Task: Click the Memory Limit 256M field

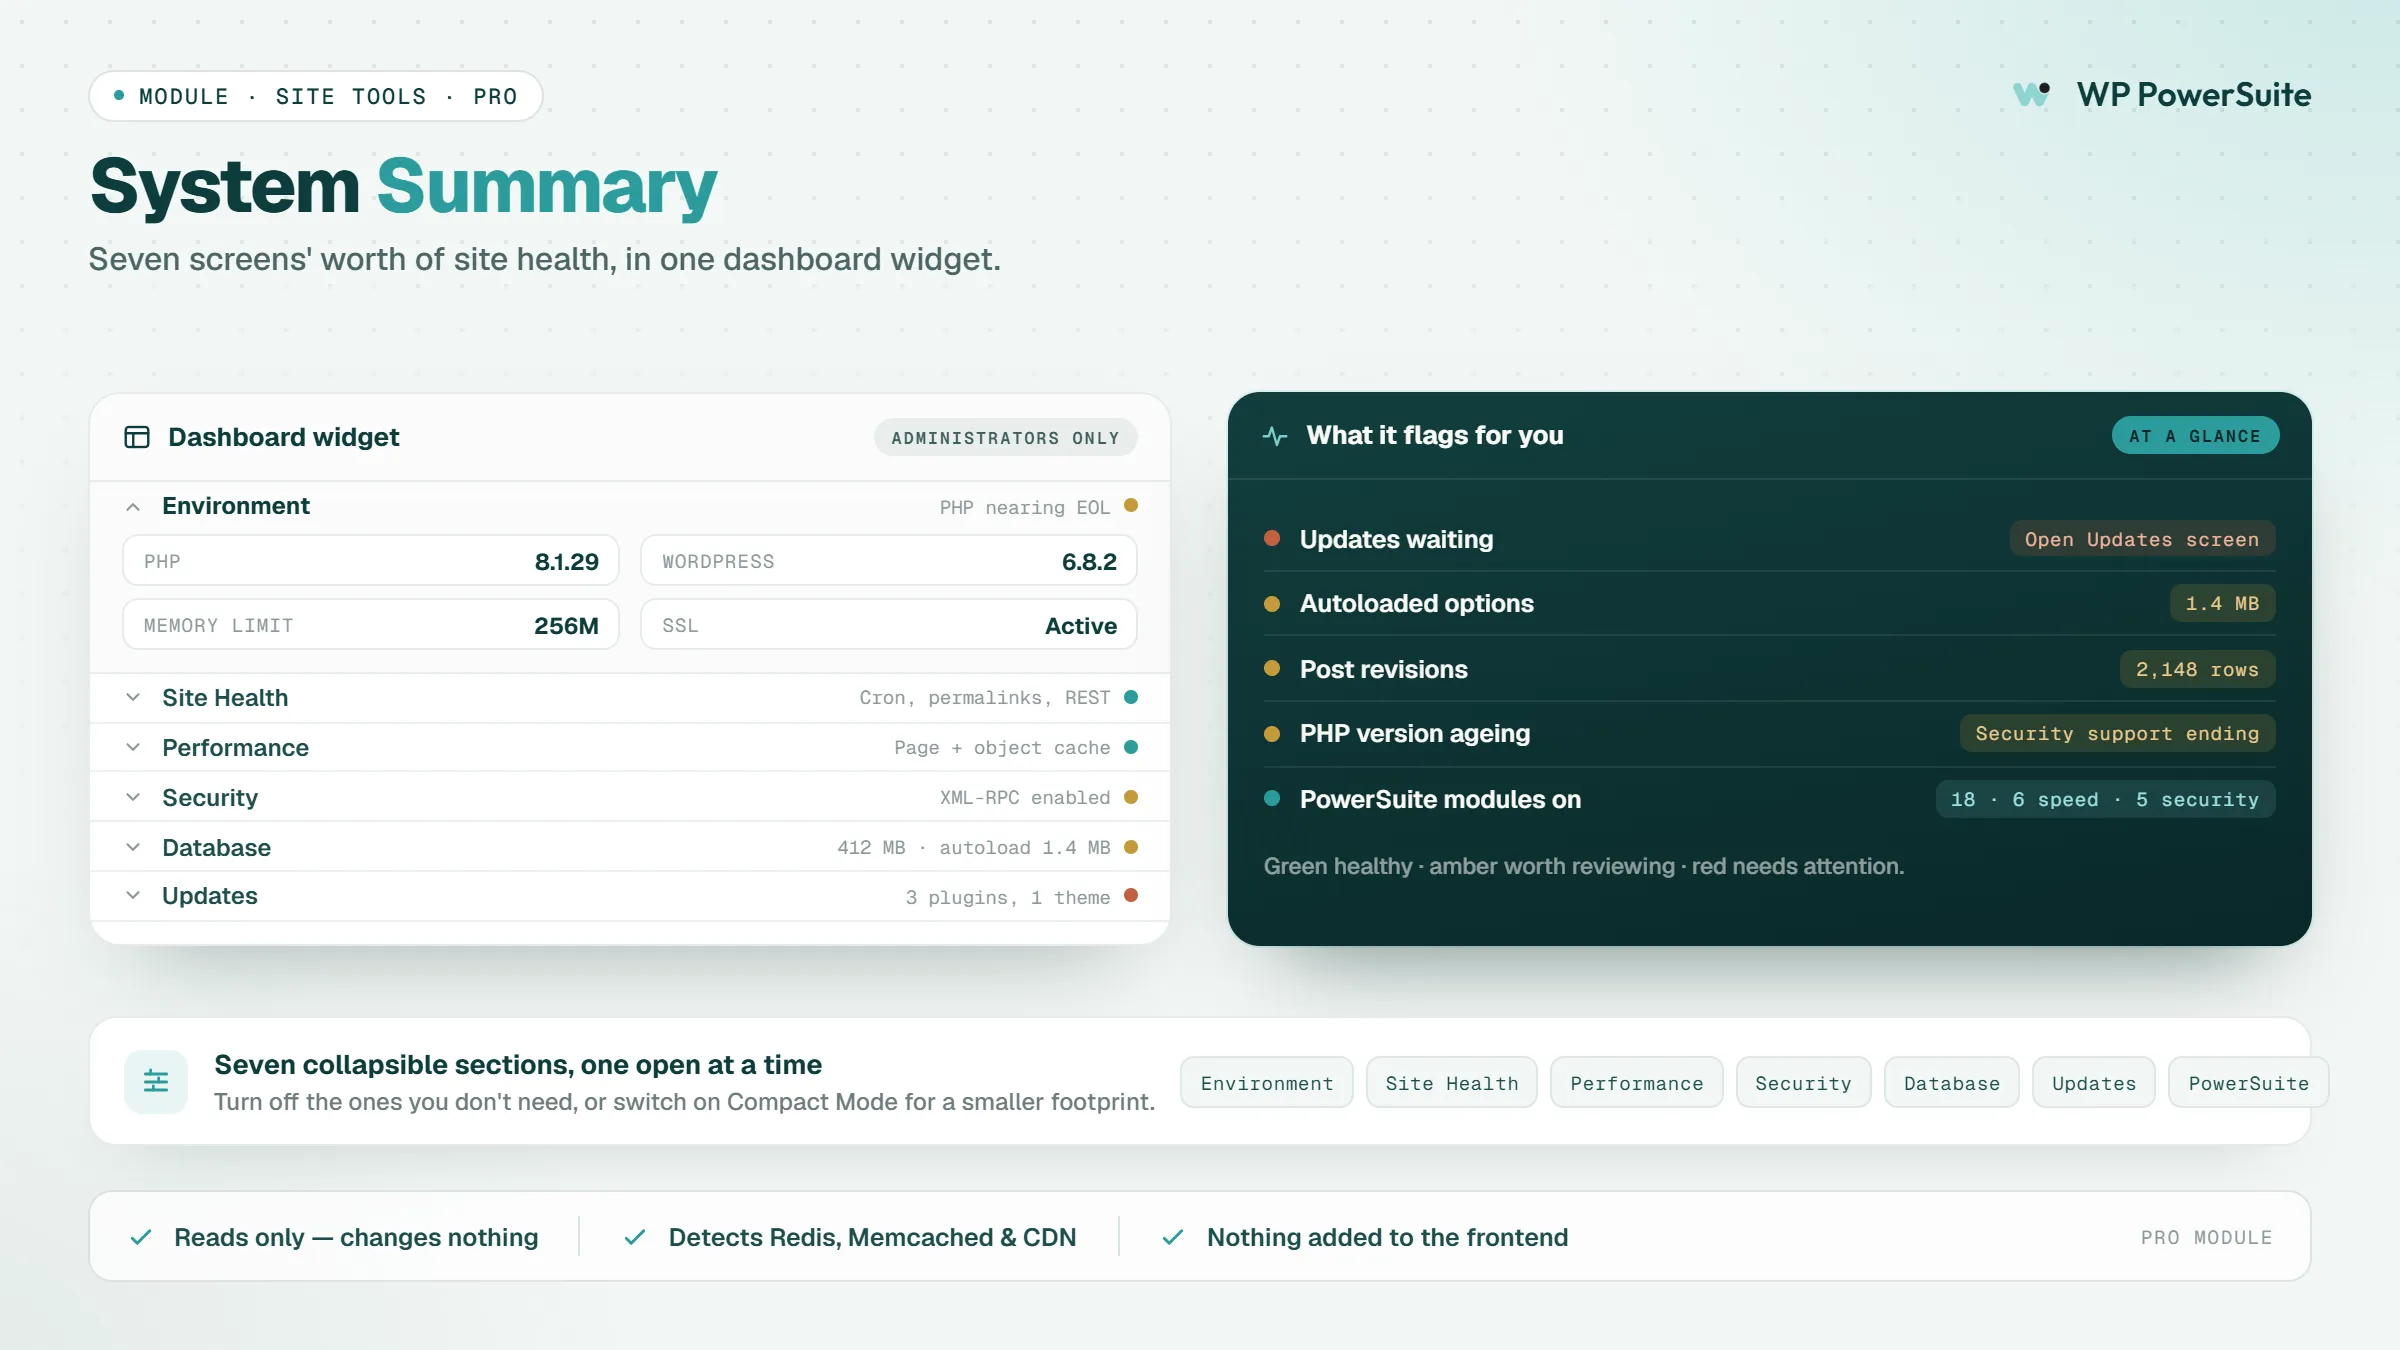Action: (371, 625)
